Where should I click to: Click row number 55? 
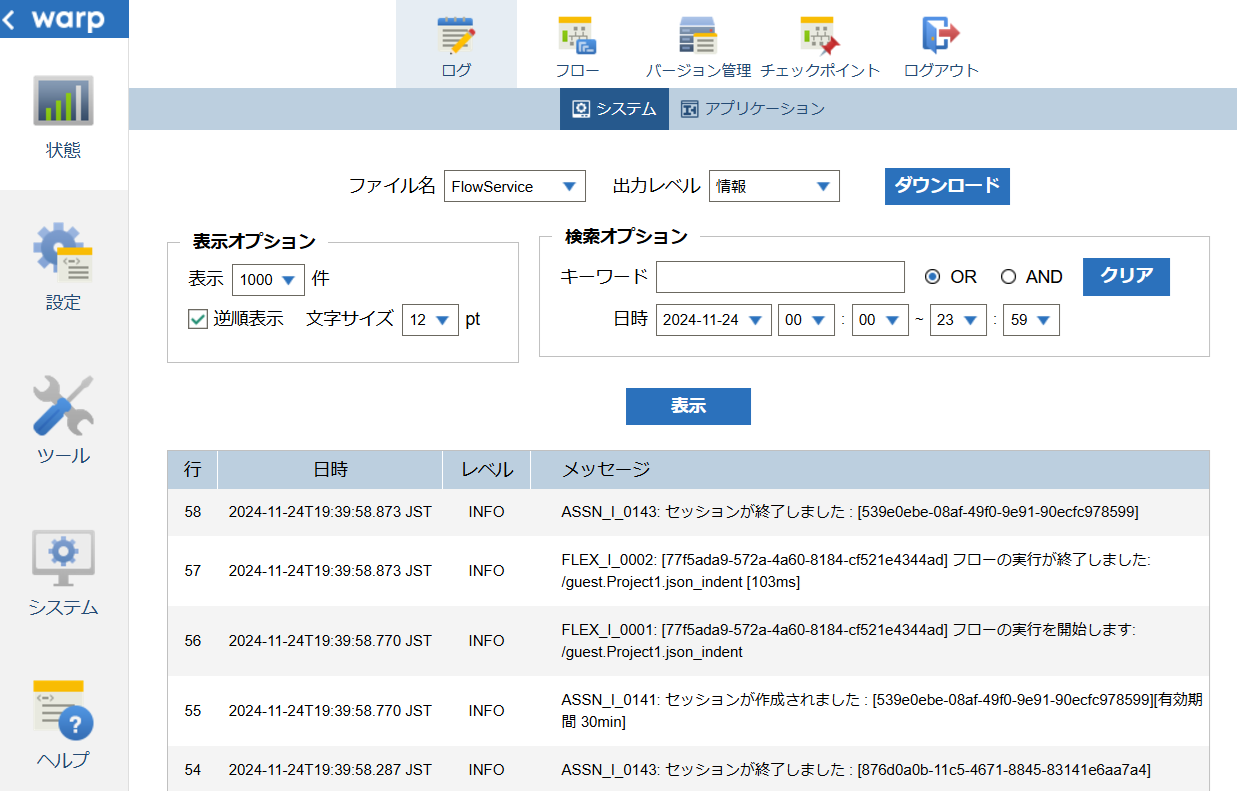pos(193,711)
